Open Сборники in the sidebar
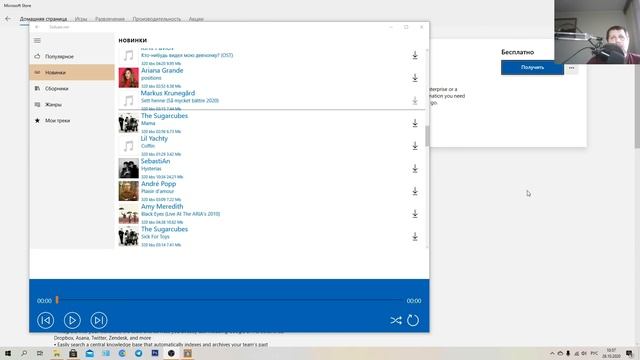This screenshot has width=640, height=360. tap(72, 89)
